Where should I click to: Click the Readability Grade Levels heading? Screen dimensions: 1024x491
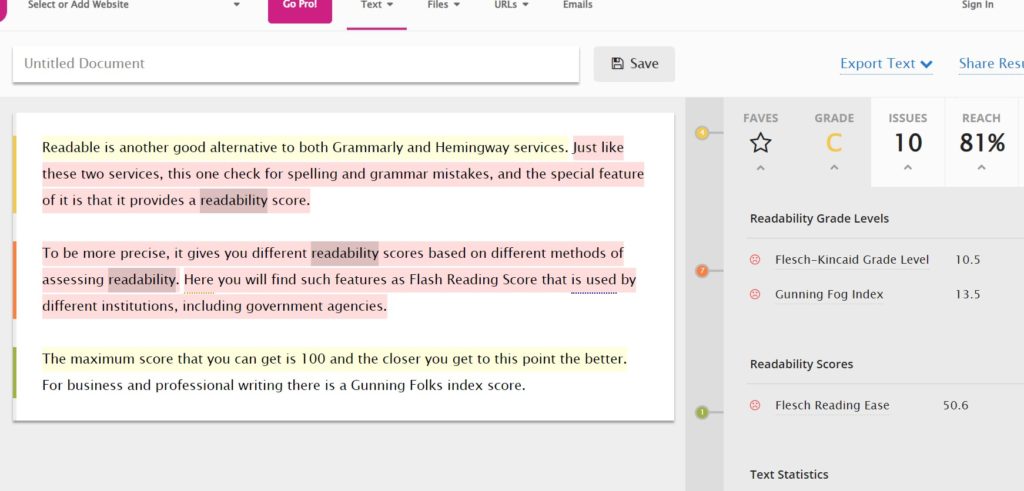pos(819,219)
